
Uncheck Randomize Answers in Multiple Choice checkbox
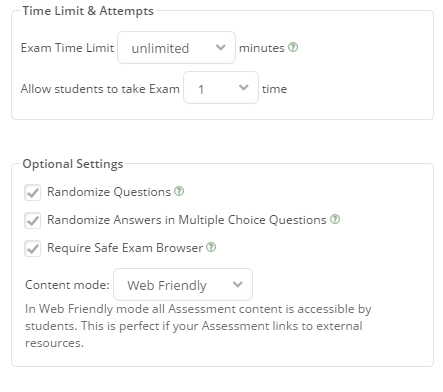[33, 221]
